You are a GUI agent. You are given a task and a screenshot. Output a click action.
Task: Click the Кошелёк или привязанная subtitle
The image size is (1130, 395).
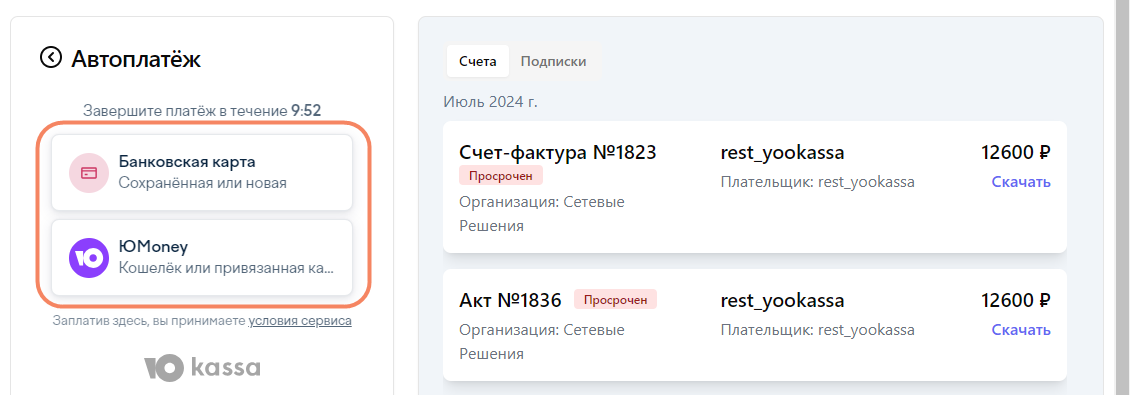(226, 268)
